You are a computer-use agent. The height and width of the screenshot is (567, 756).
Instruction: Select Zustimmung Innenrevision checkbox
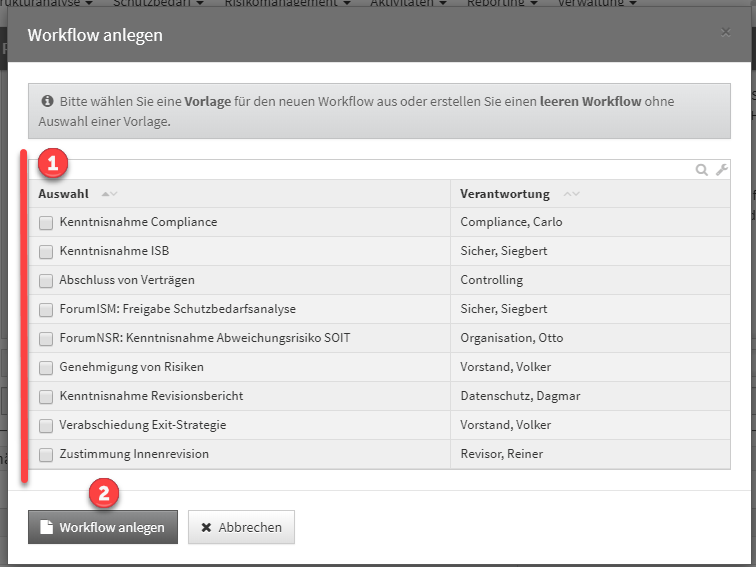coord(46,455)
